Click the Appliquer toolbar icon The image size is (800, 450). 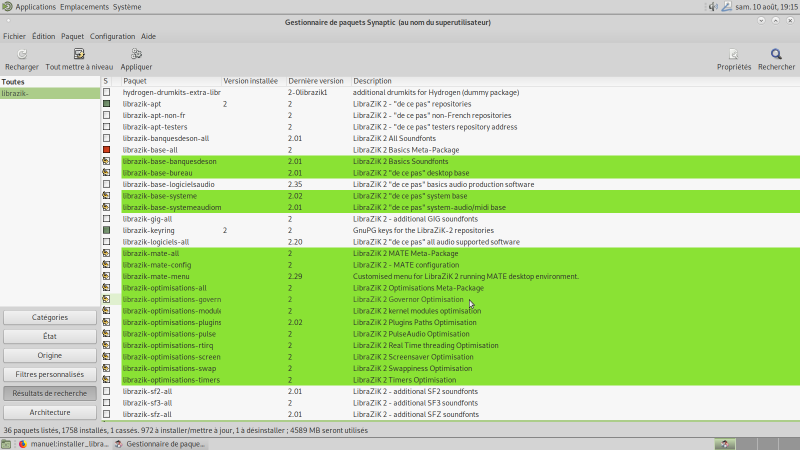click(136, 54)
